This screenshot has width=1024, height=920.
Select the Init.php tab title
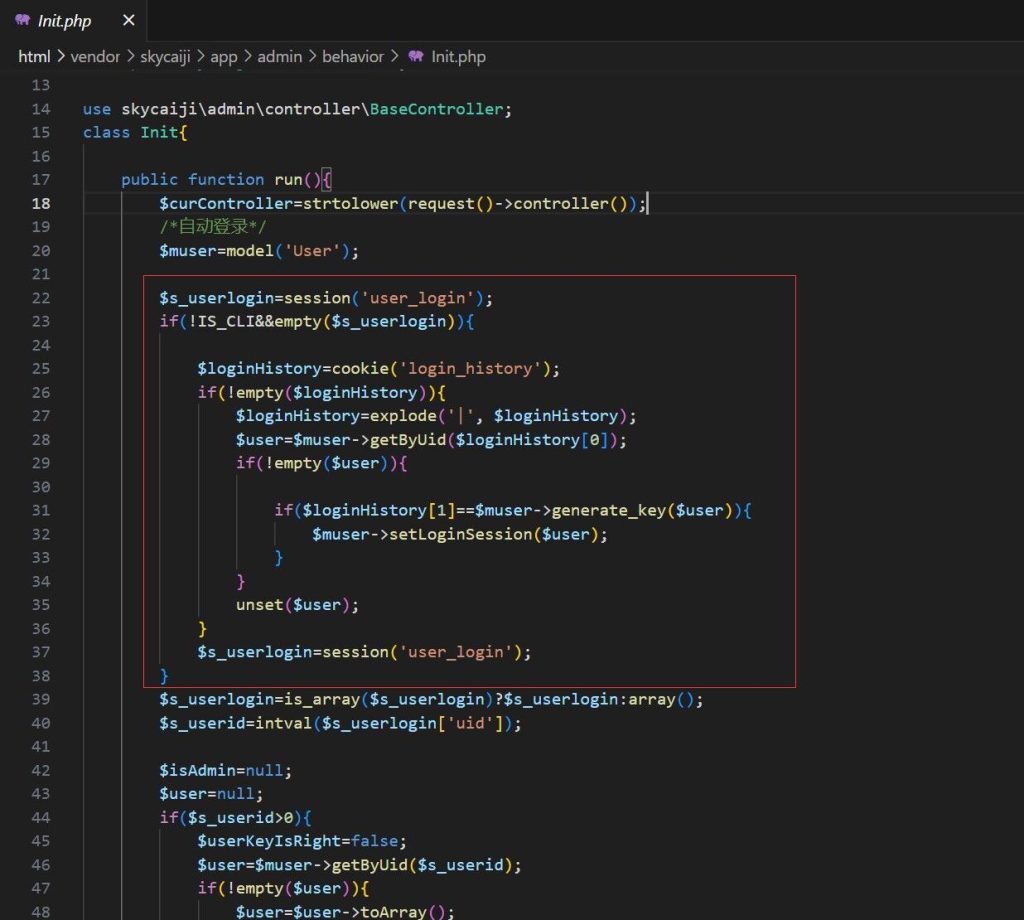pyautogui.click(x=65, y=21)
